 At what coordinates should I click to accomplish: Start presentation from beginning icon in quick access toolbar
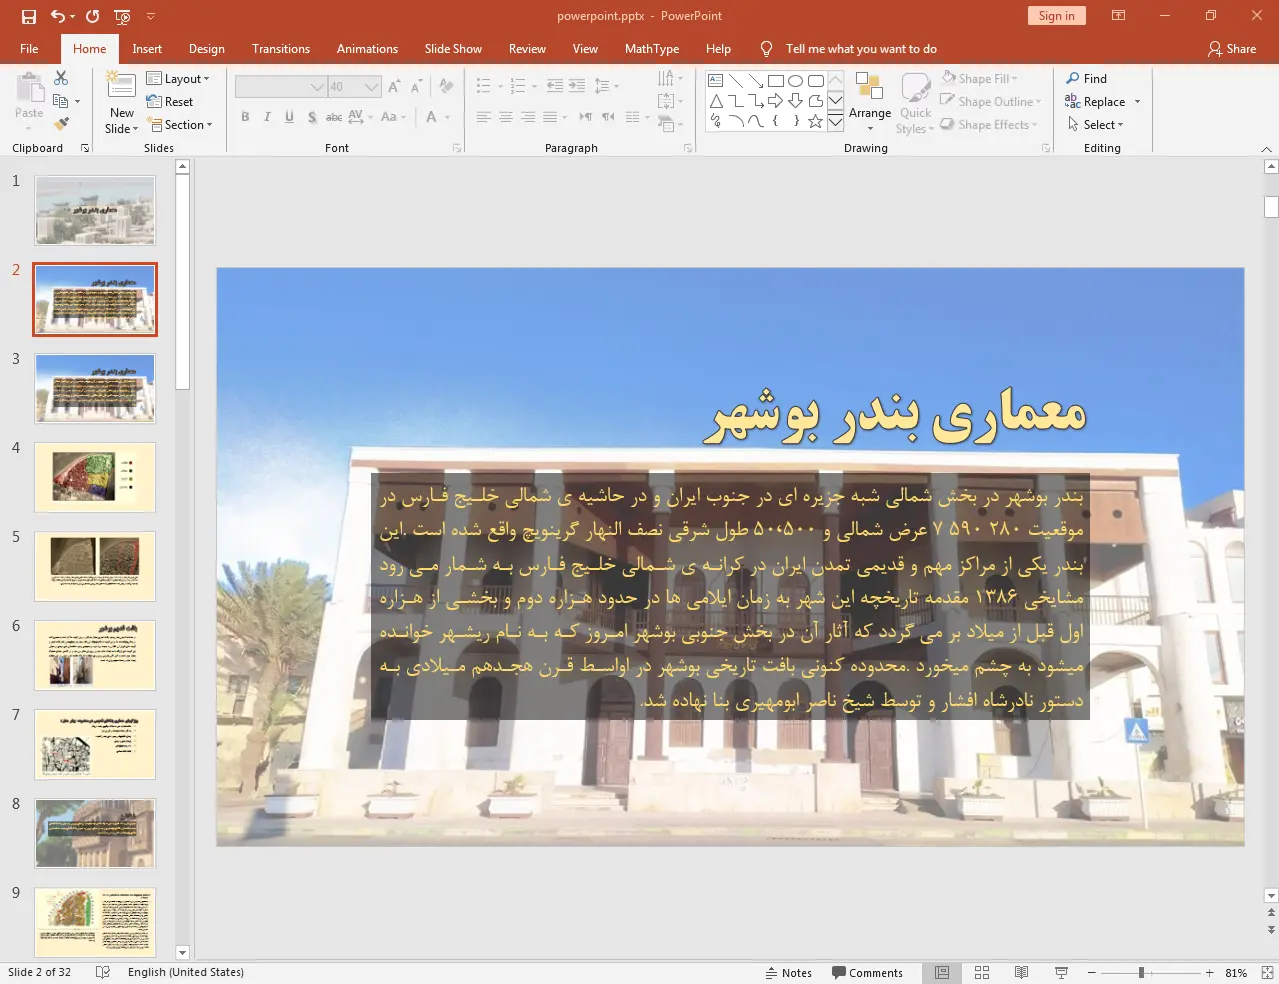(x=122, y=16)
